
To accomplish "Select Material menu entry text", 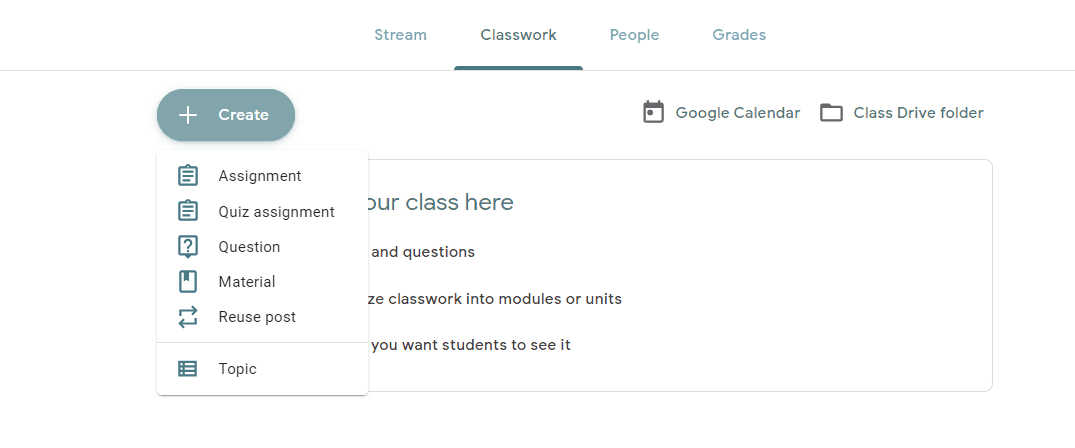I will tap(247, 282).
